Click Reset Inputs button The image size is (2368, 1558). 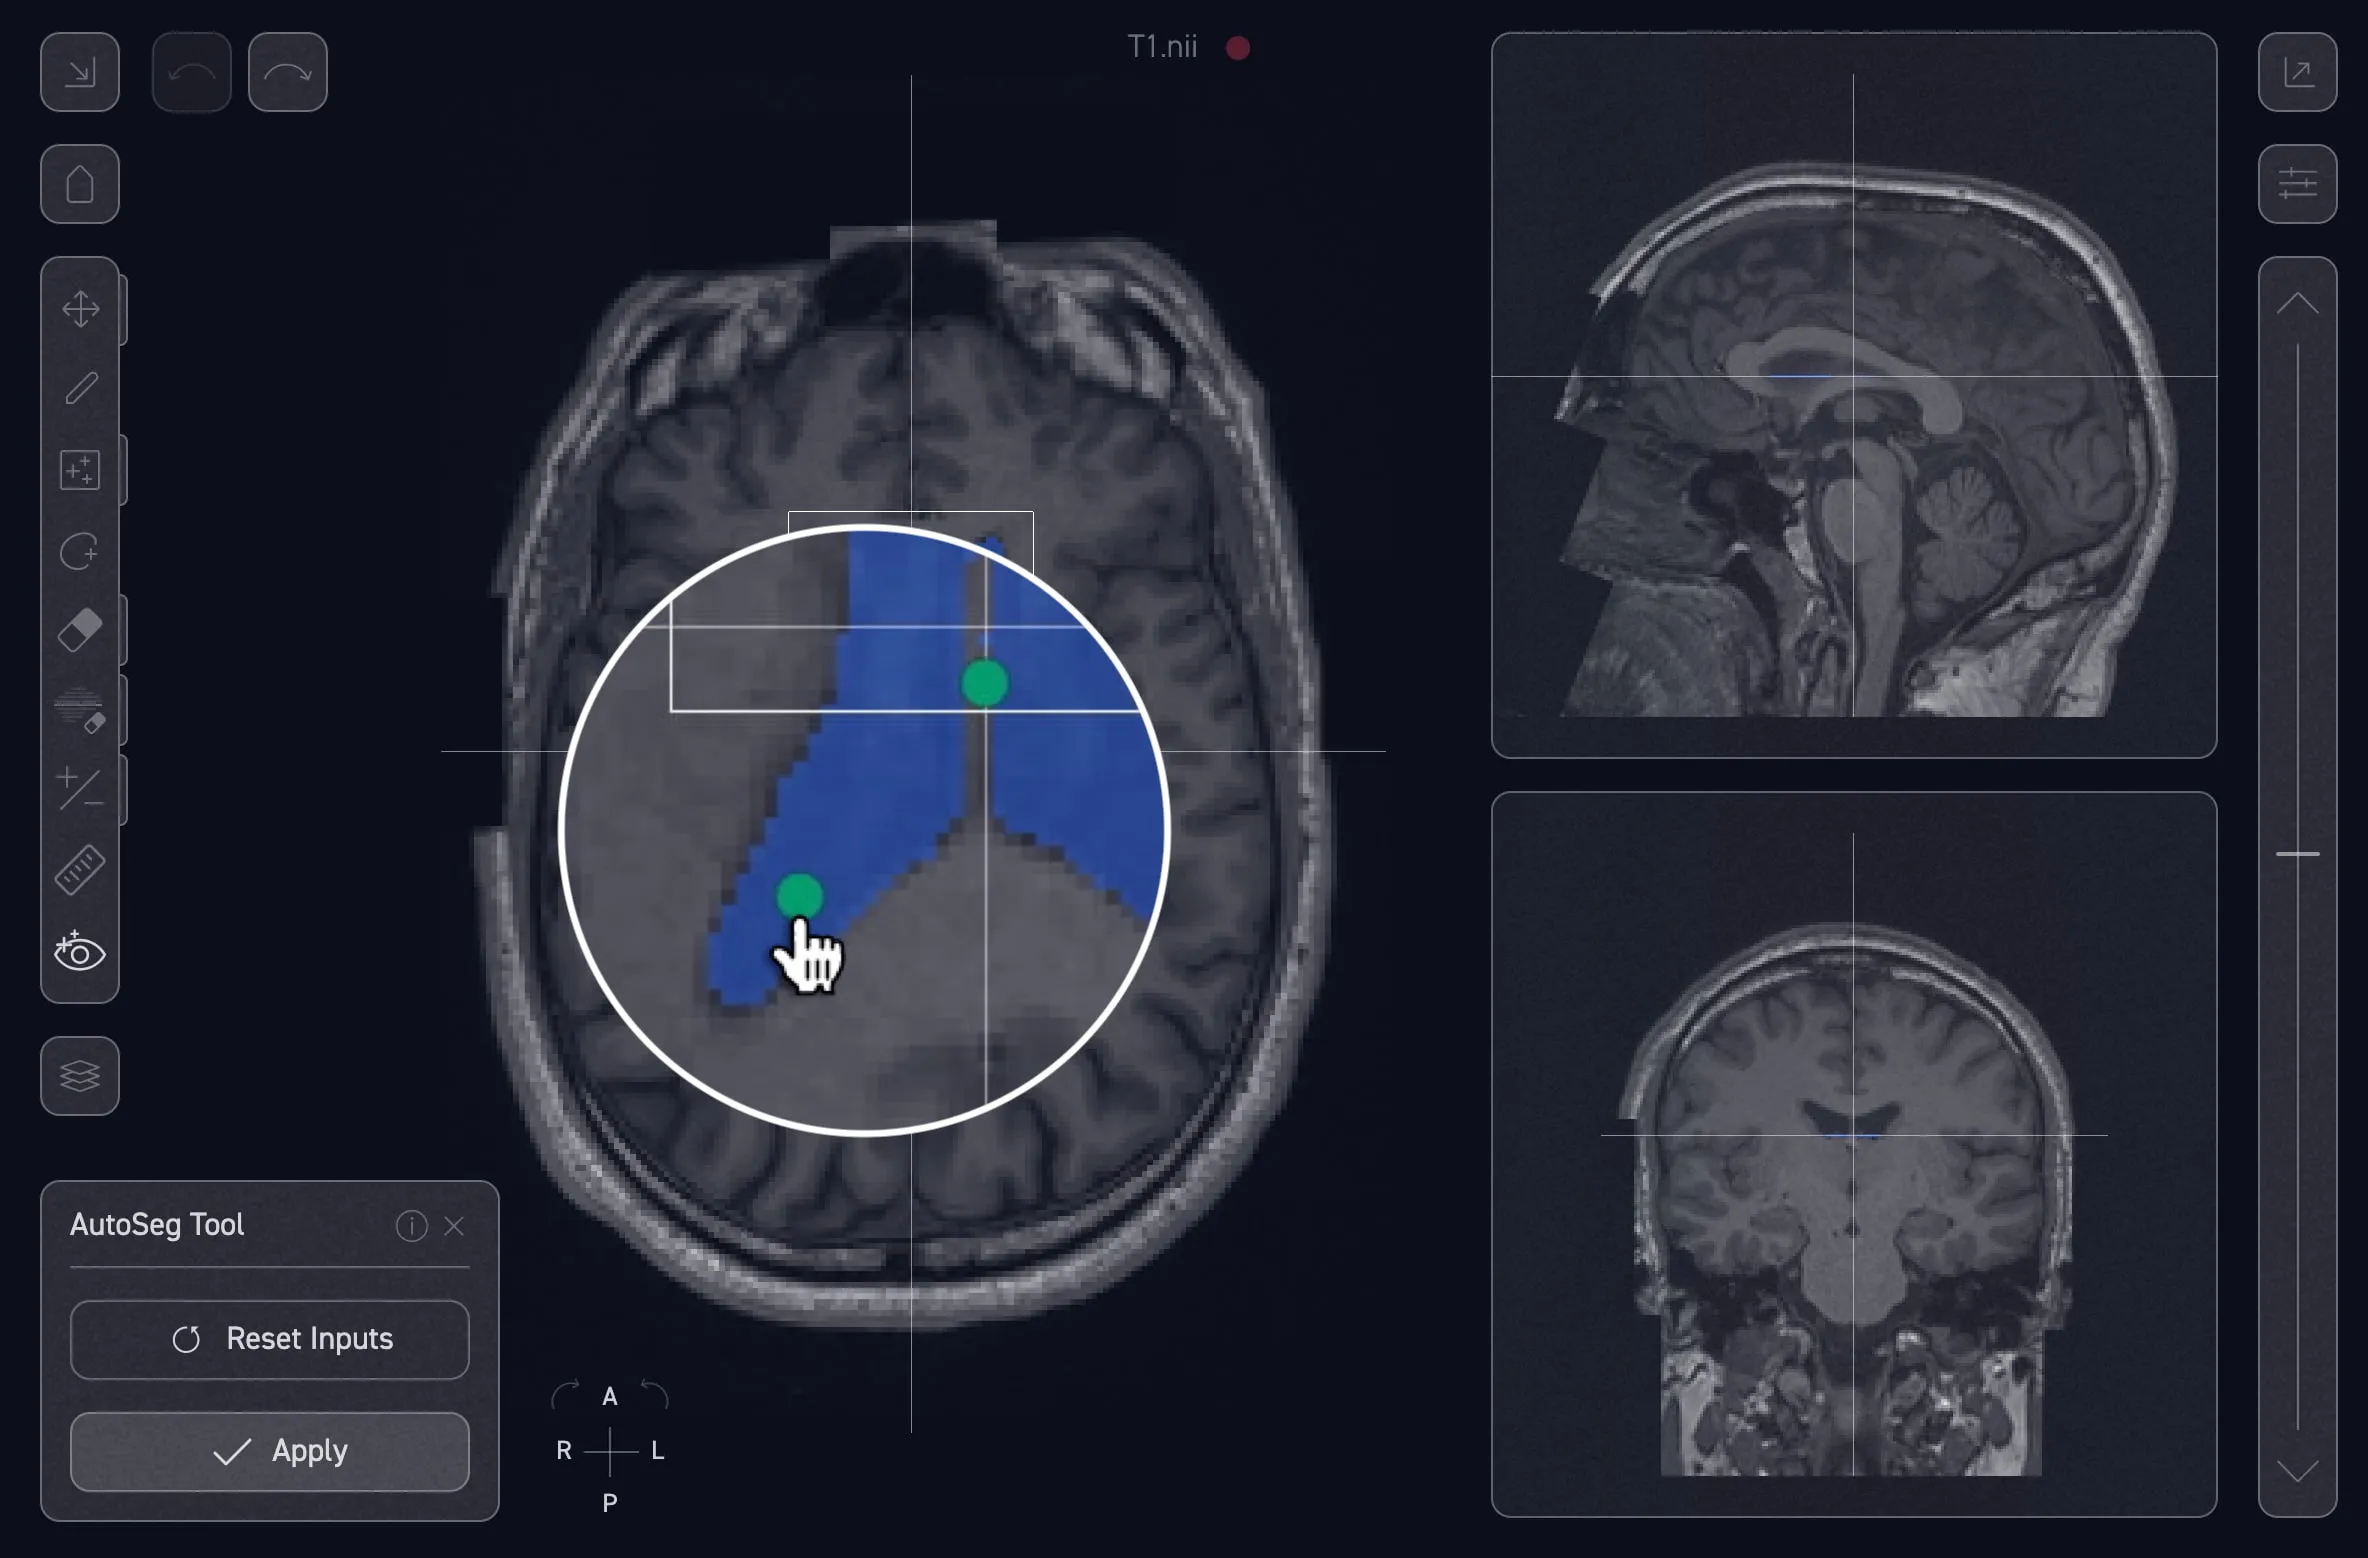[x=270, y=1339]
